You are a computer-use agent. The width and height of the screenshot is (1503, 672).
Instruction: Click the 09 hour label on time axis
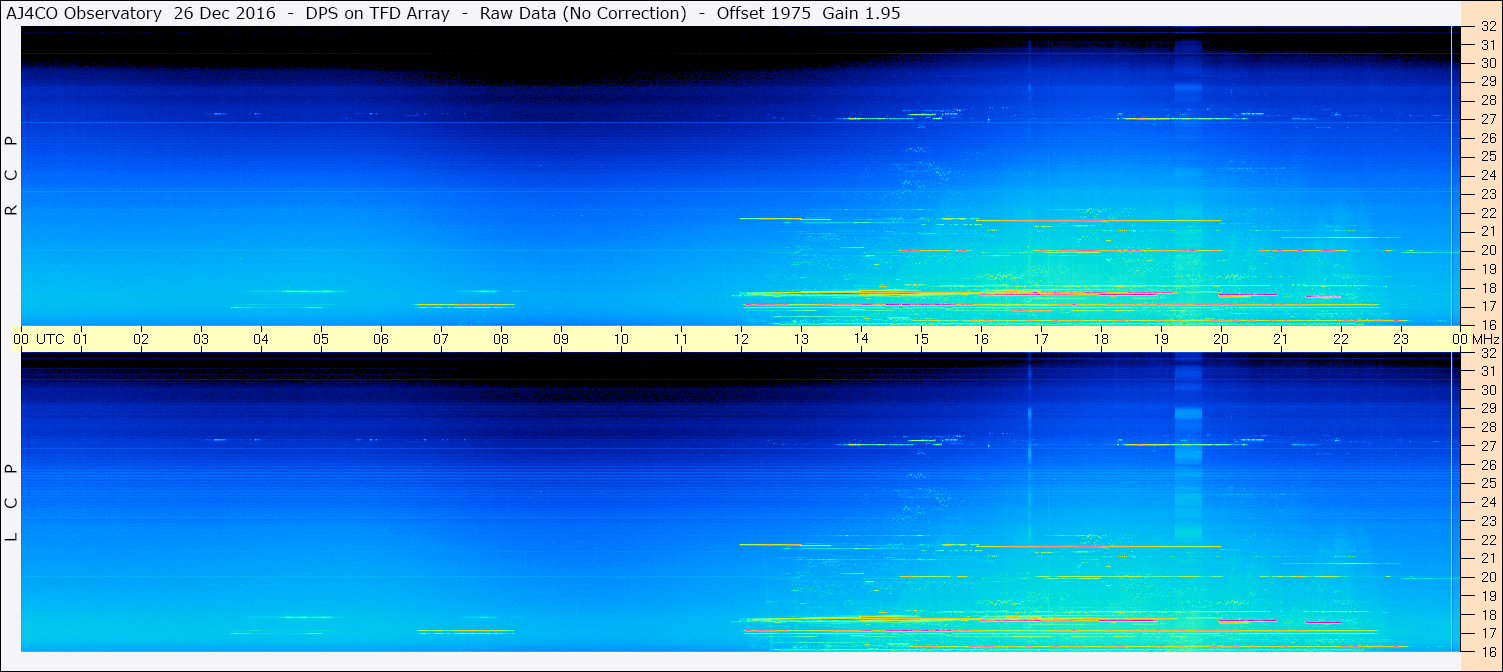(561, 339)
